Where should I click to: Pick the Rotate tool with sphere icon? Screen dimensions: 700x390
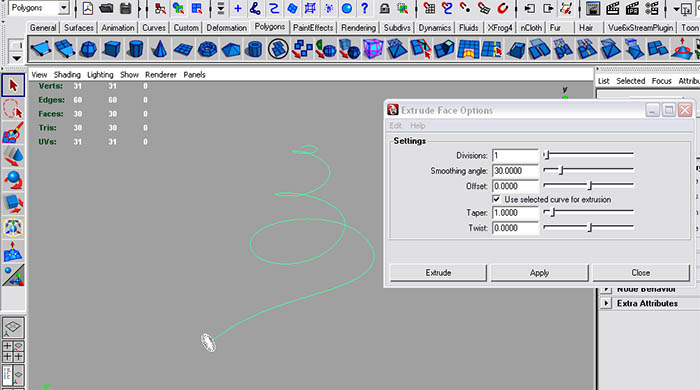[13, 180]
